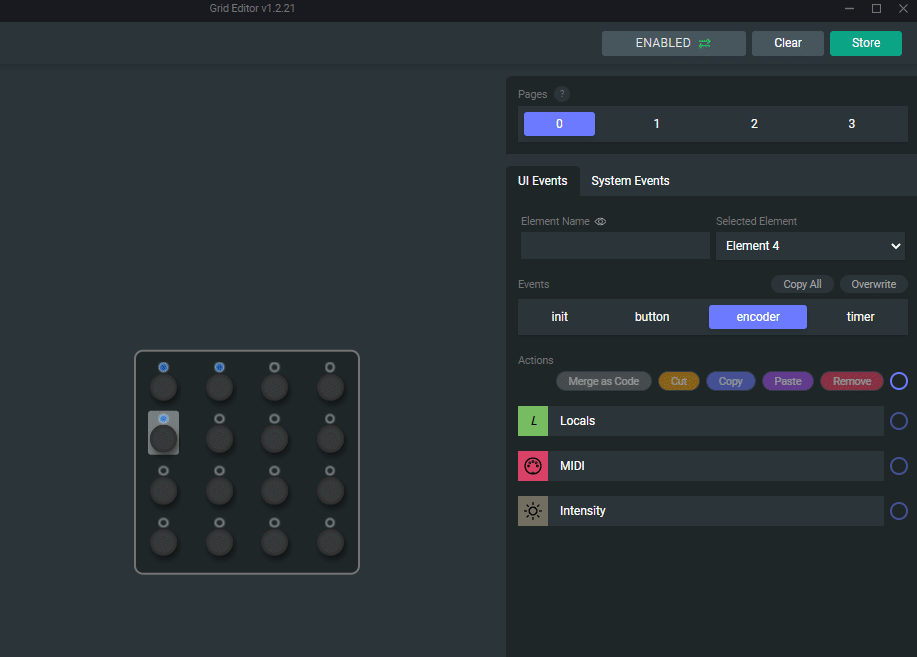Viewport: 917px width, 657px height.
Task: Open the Pages help question mark
Action: [x=561, y=94]
